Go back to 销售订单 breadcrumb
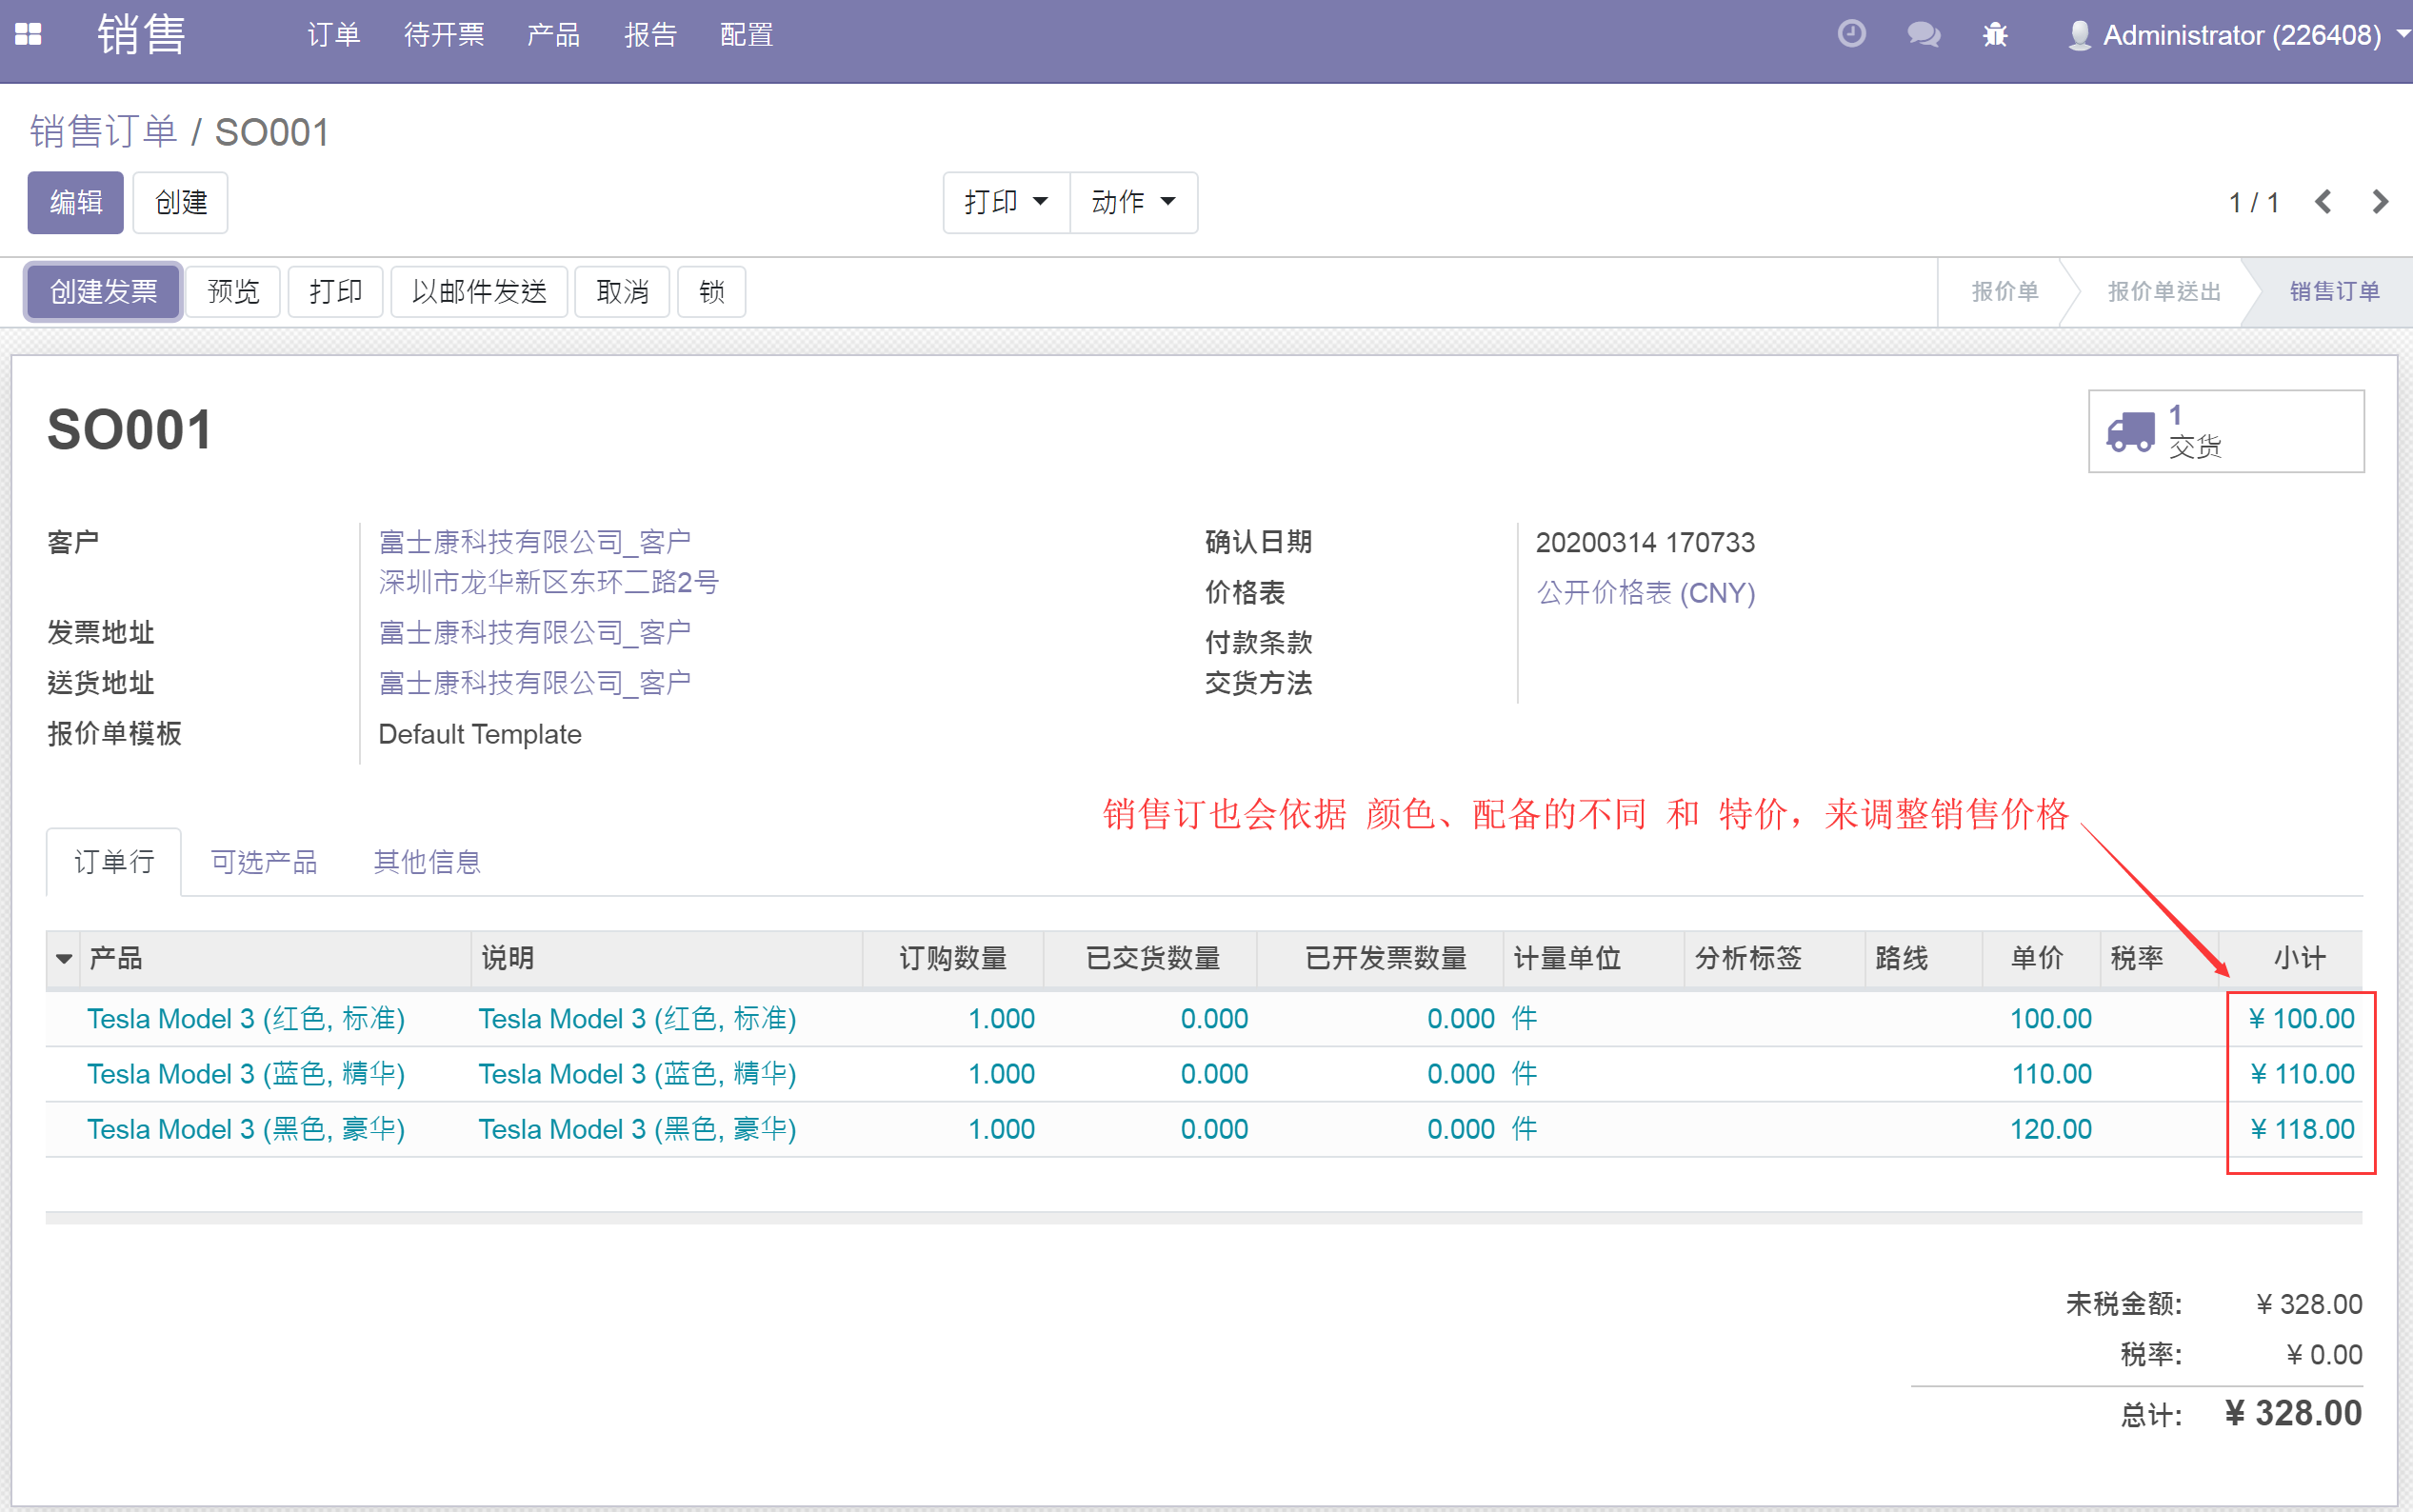The height and width of the screenshot is (1512, 2413). tap(103, 132)
